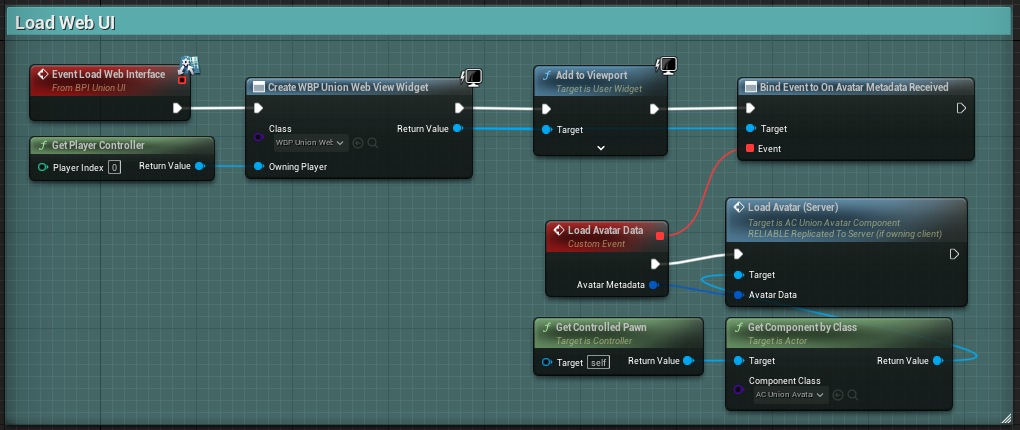Viewport: 1020px width, 430px height.
Task: Select Bind Event to On Avatar Metadata Received node
Action: pyautogui.click(x=856, y=87)
